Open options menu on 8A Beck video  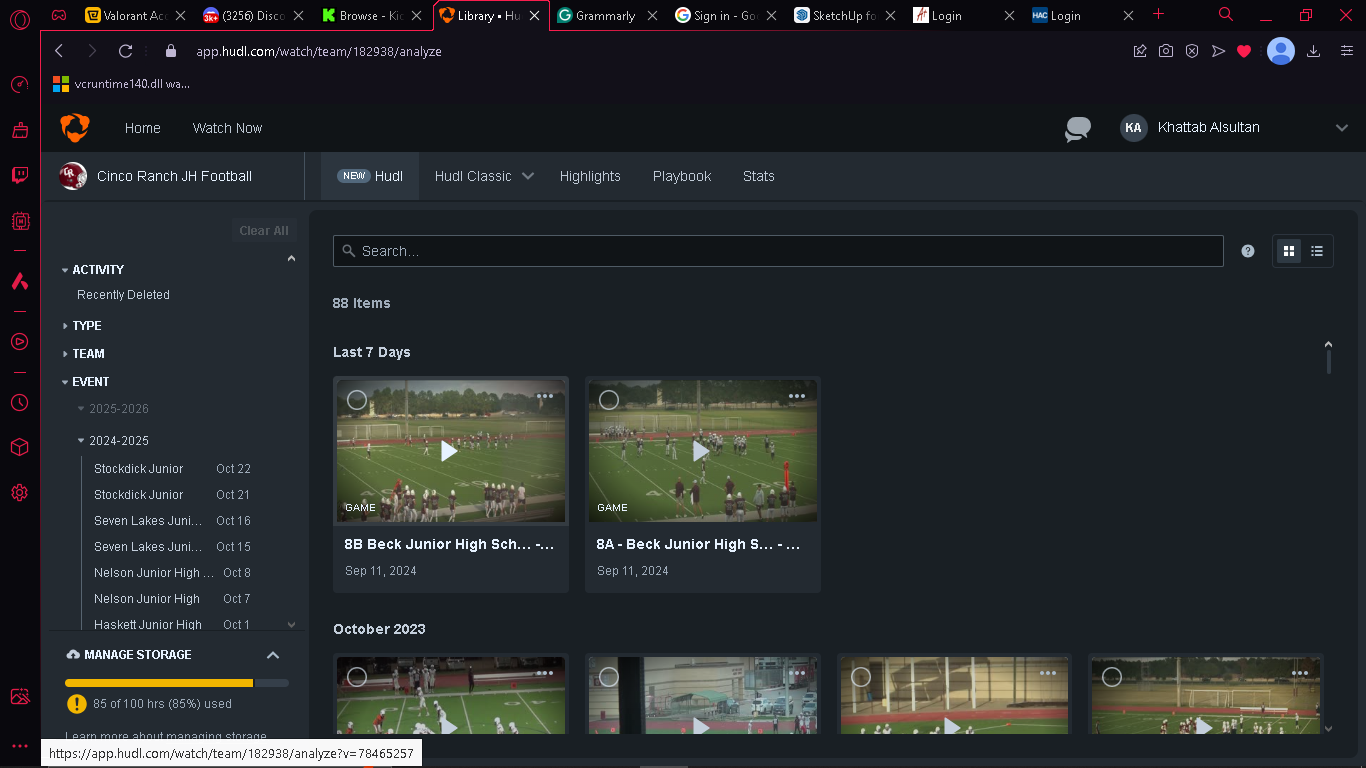pyautogui.click(x=797, y=396)
